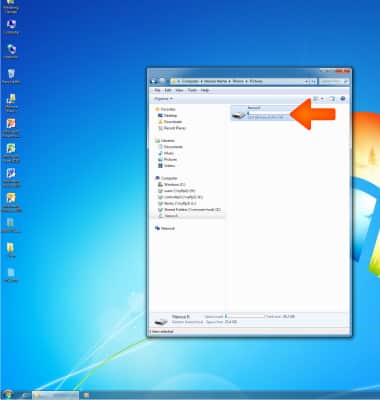The height and width of the screenshot is (400, 380).
Task: Click the Change your view icon
Action: click(x=316, y=99)
